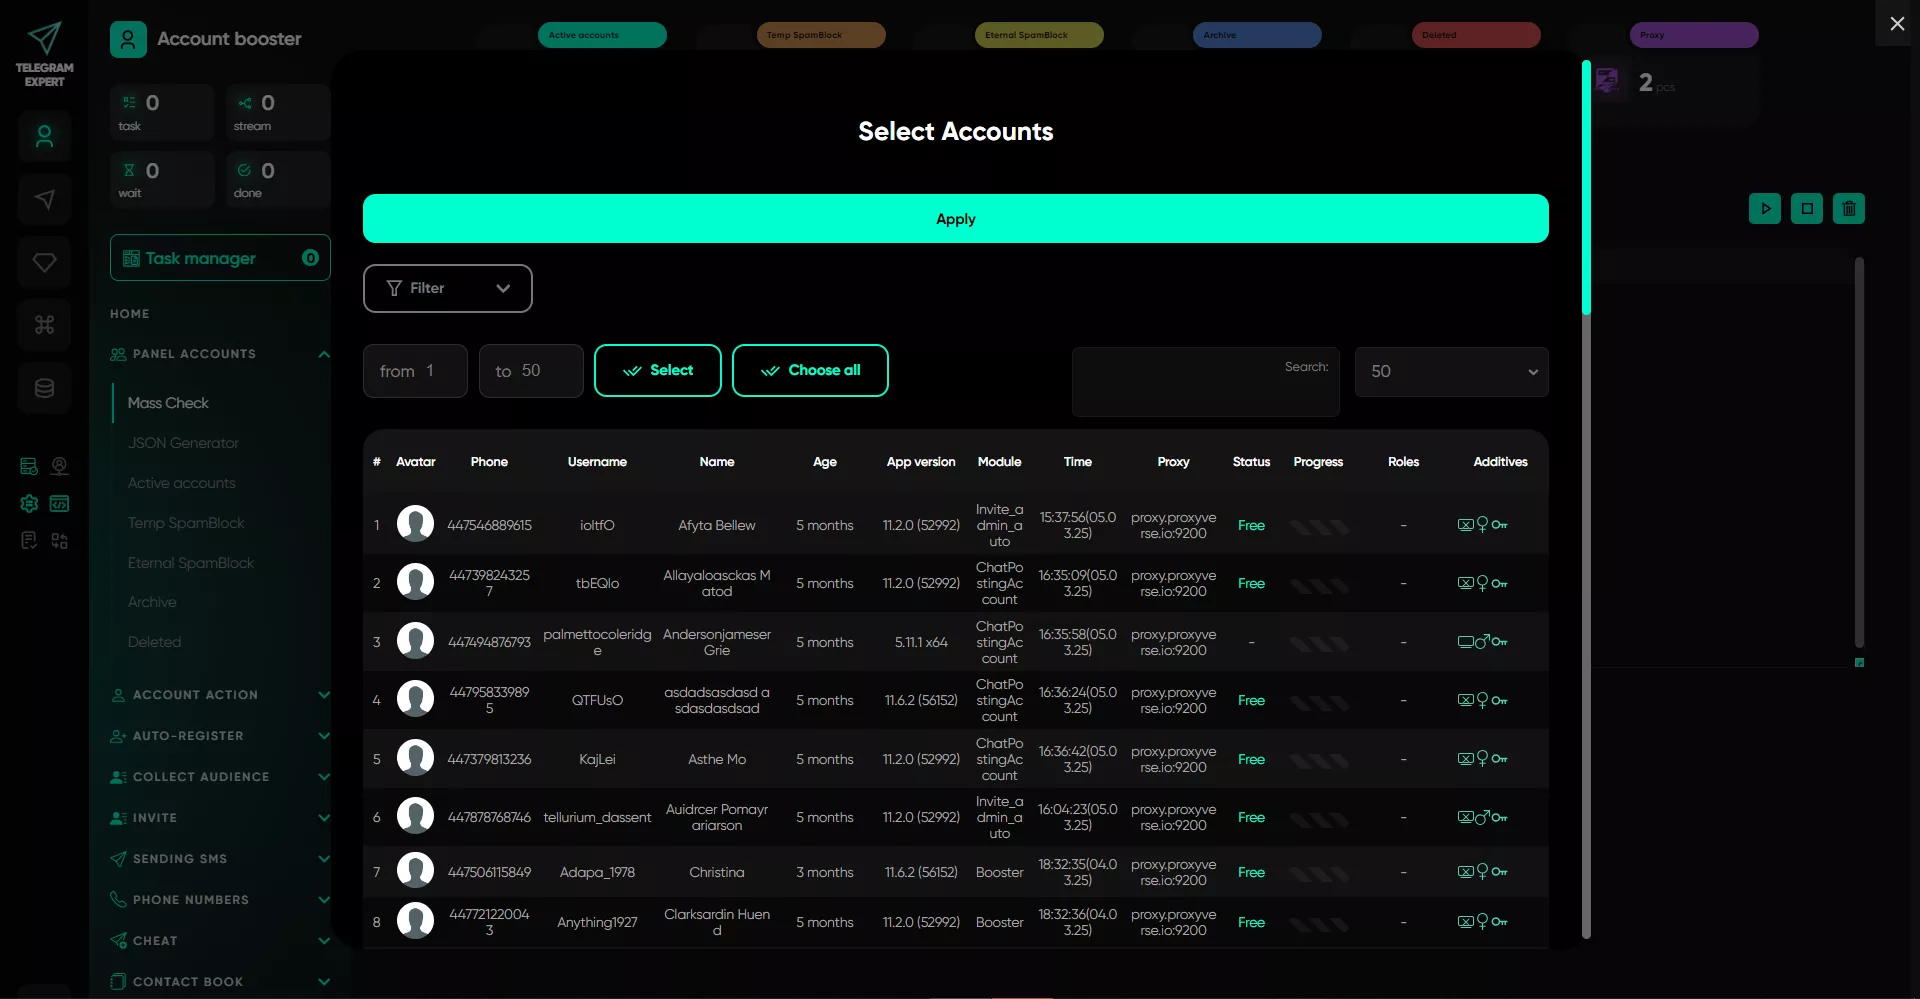This screenshot has height=999, width=1920.
Task: Click the avatar of Christina
Action: (x=415, y=870)
